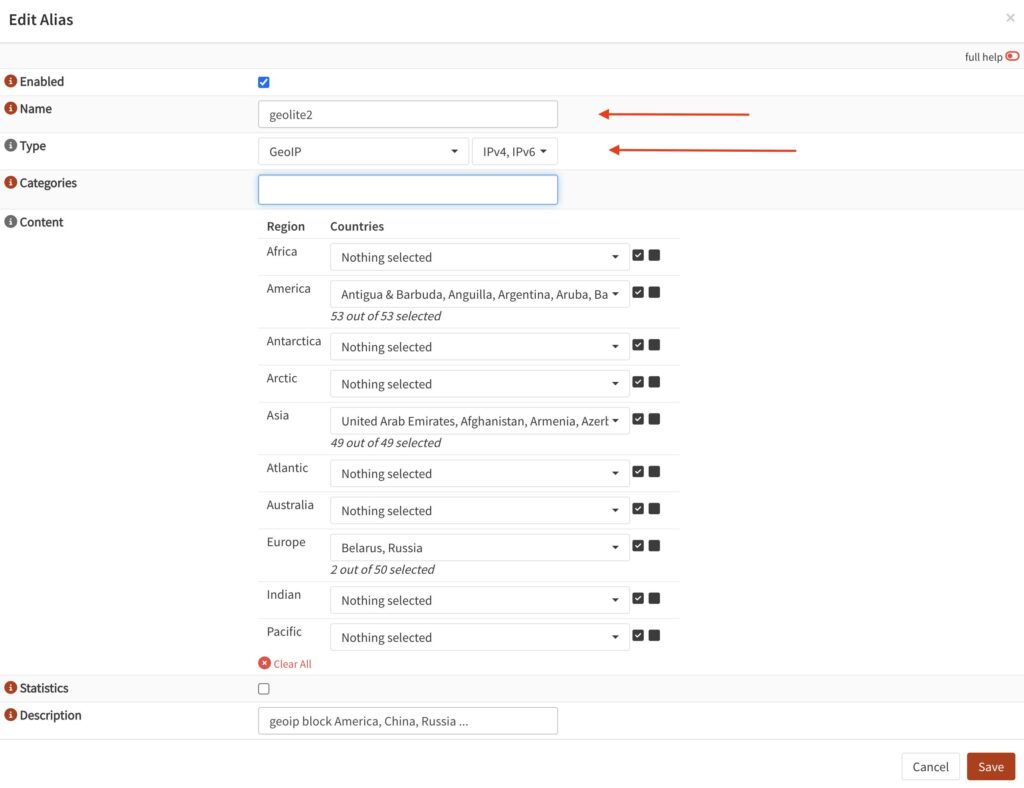Click the info icon beside Statistics
Screen dimensions: 1024x788
click(x=10, y=687)
